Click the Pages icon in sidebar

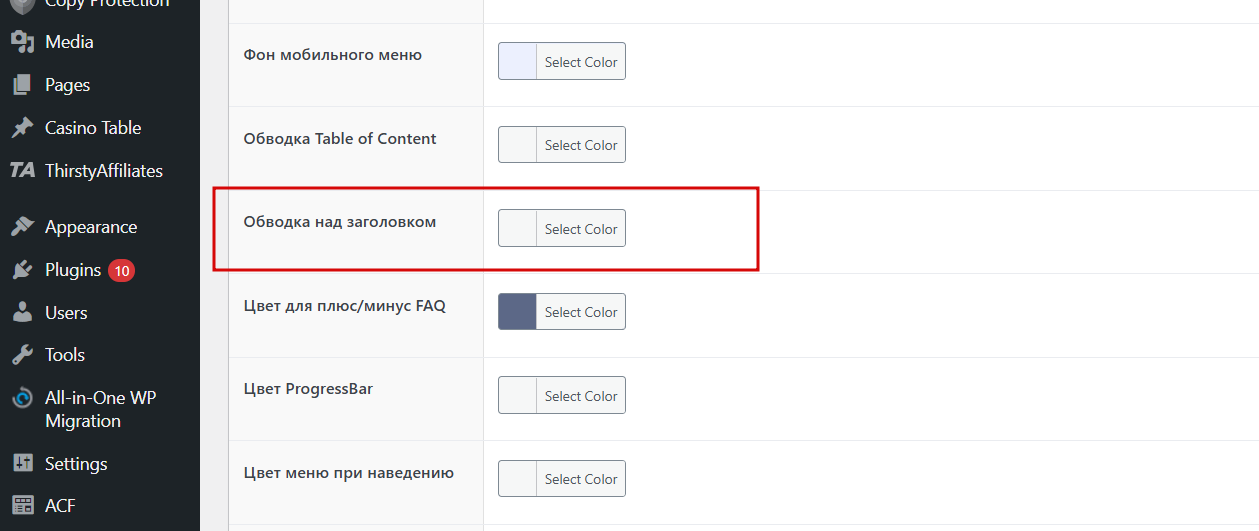22,85
